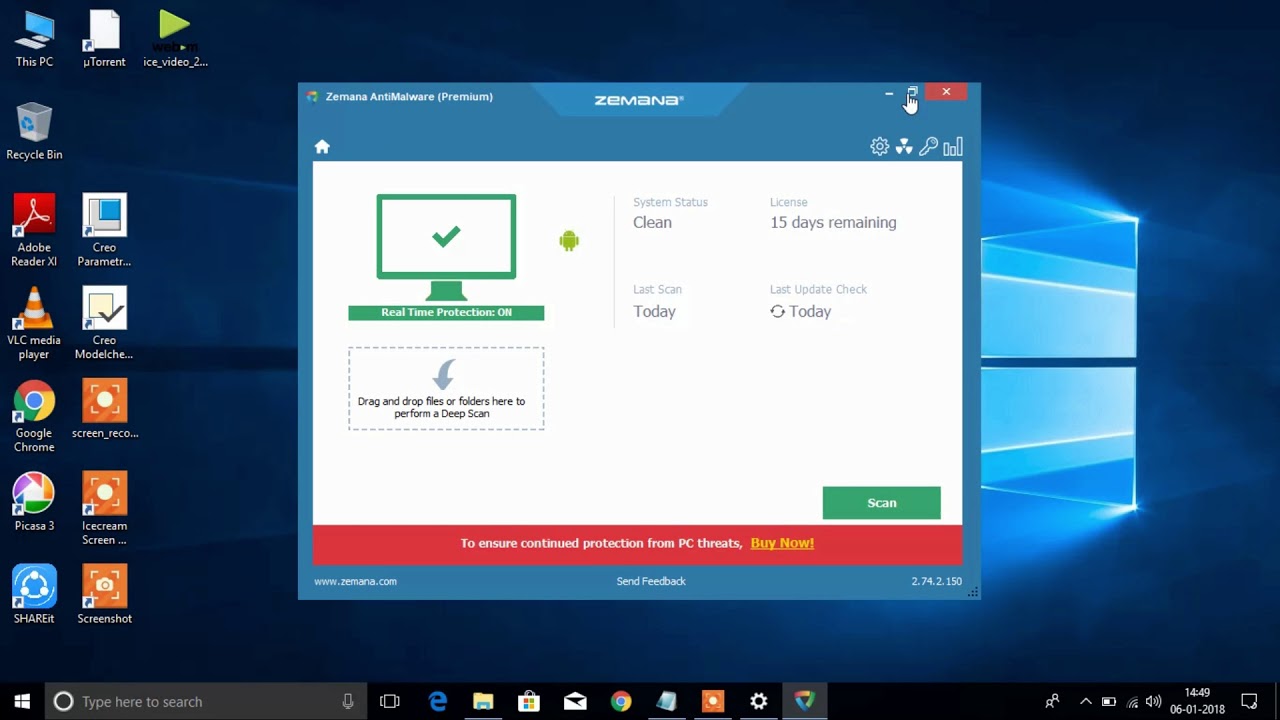Click Zemana shield icon on the taskbar

tap(805, 701)
